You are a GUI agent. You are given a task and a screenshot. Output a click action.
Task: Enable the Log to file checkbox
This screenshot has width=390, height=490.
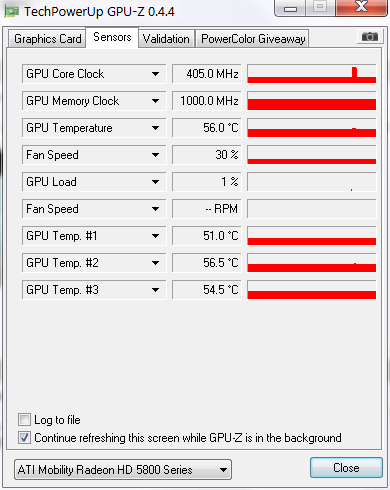point(24,420)
